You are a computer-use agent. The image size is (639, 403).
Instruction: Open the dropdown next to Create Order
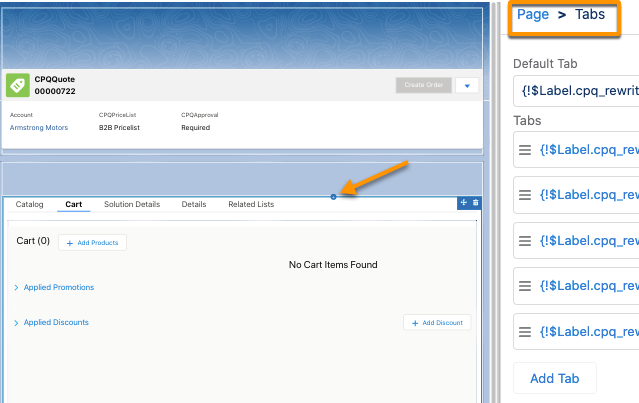467,86
